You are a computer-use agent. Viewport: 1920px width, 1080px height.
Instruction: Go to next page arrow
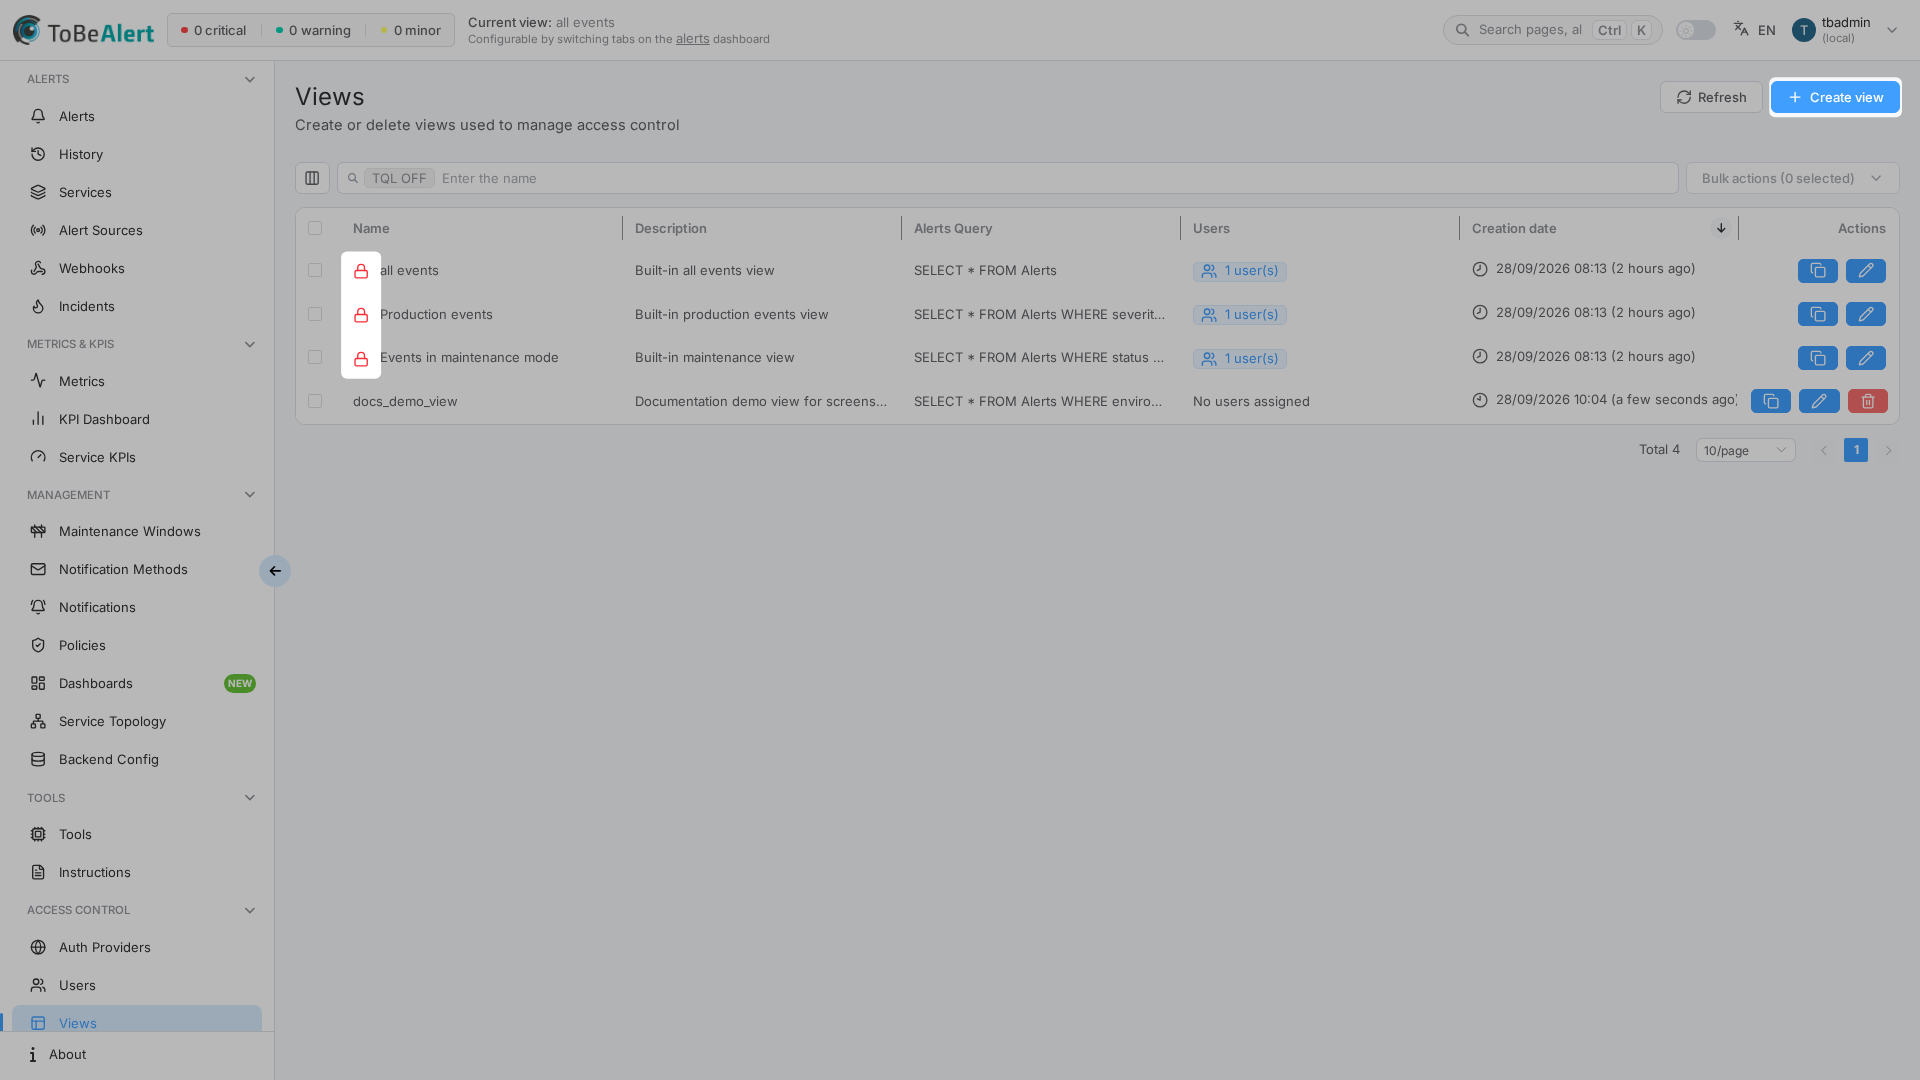click(1888, 450)
